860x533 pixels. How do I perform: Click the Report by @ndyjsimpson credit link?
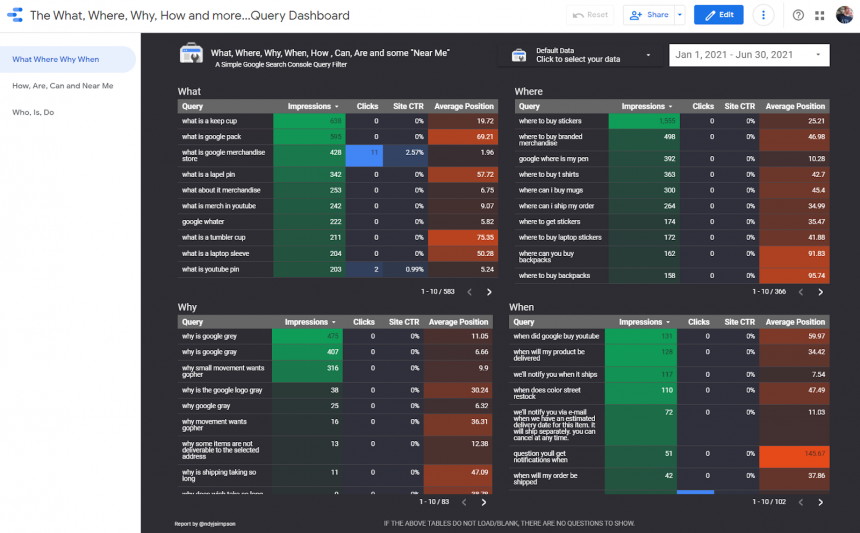click(205, 524)
